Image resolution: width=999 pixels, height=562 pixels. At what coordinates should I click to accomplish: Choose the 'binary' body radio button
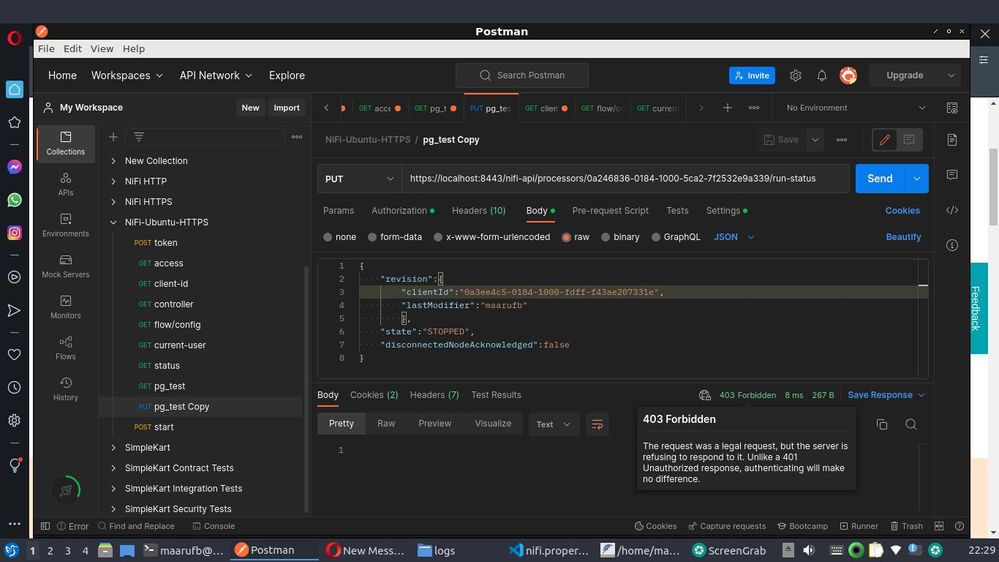point(606,237)
